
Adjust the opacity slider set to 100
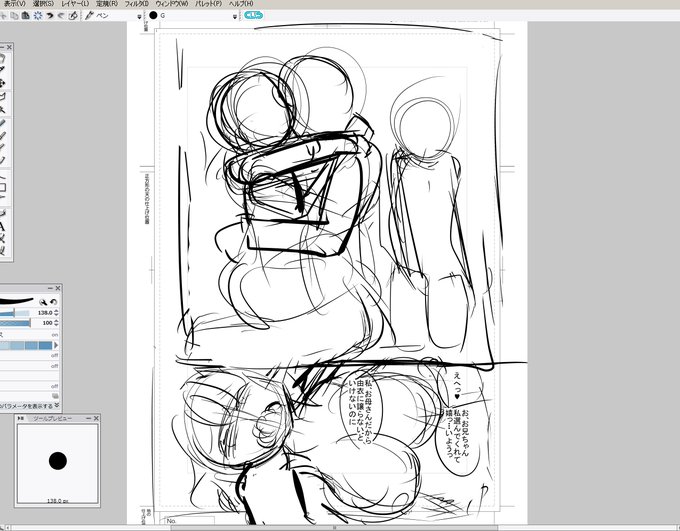click(15, 323)
